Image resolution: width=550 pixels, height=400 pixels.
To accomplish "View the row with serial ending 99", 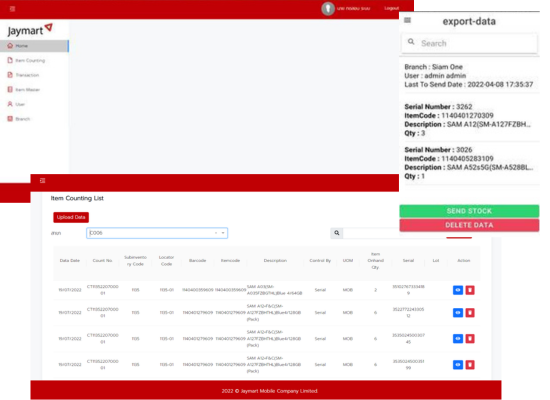I will (458, 365).
